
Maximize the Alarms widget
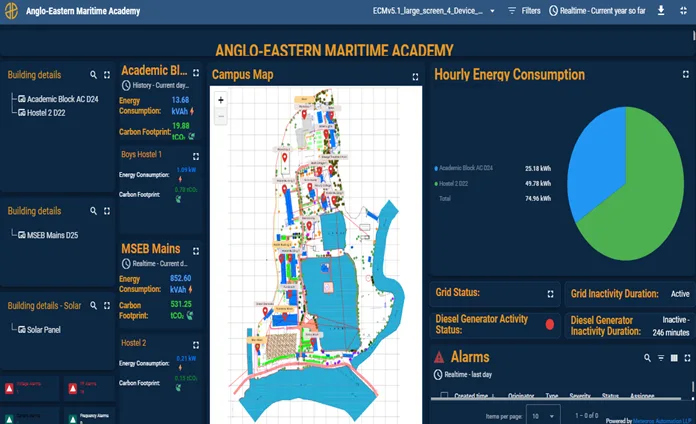688,358
